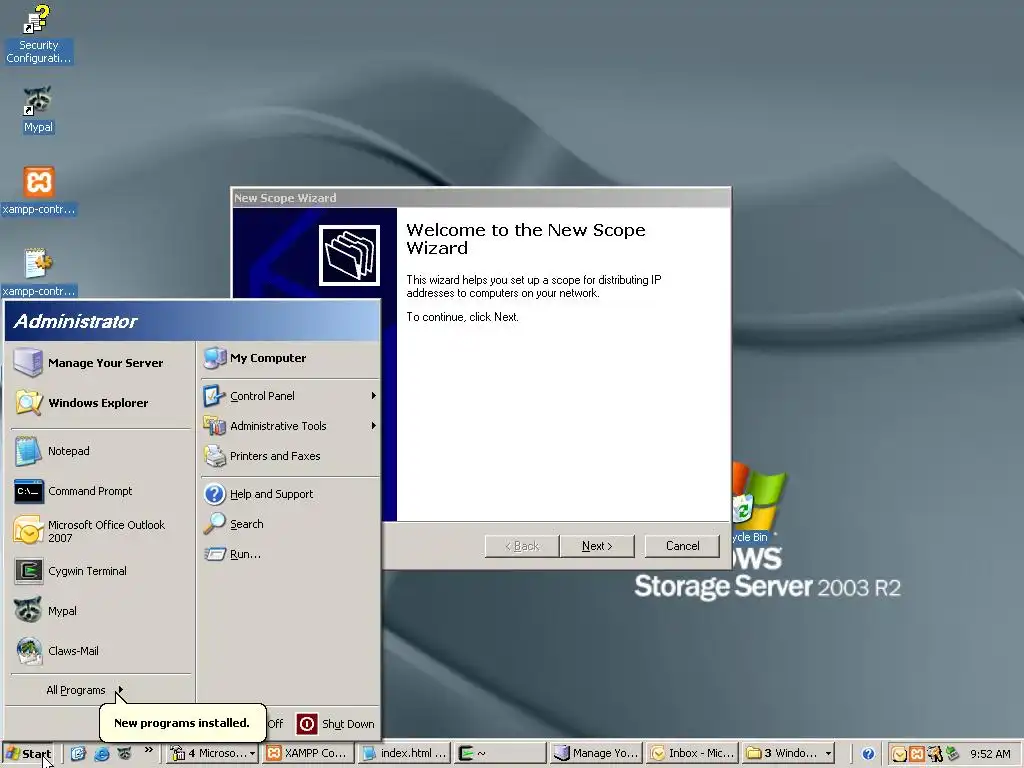Switch to XAMPP Control taskbar button

pyautogui.click(x=308, y=753)
